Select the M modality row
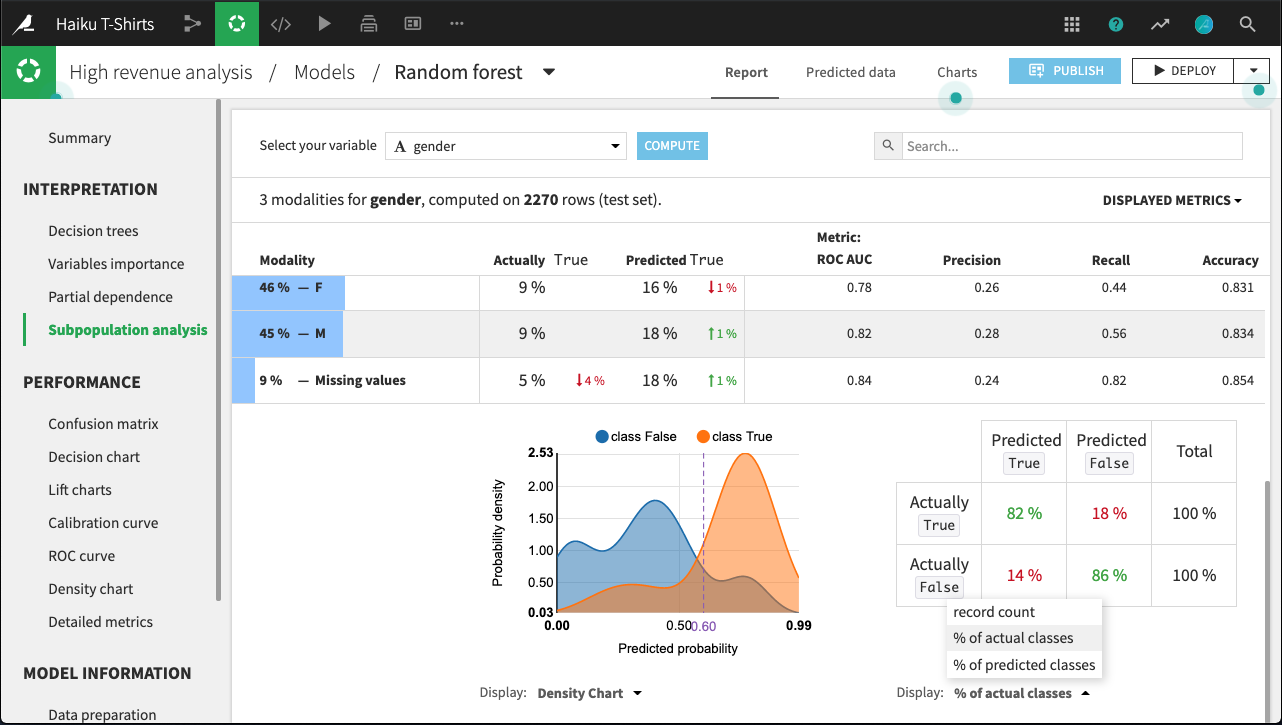 point(748,334)
